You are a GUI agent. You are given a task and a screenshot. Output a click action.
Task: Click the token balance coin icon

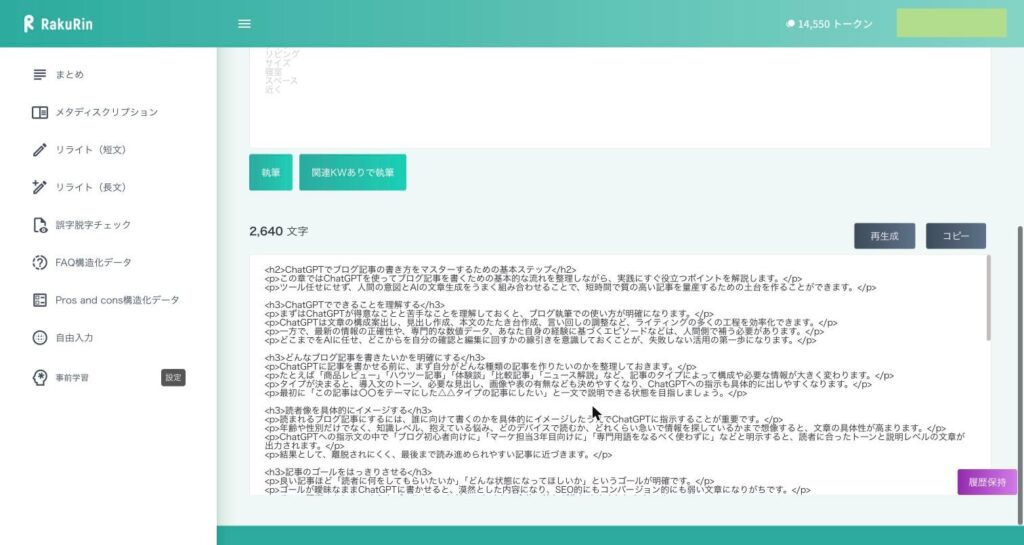coord(790,23)
